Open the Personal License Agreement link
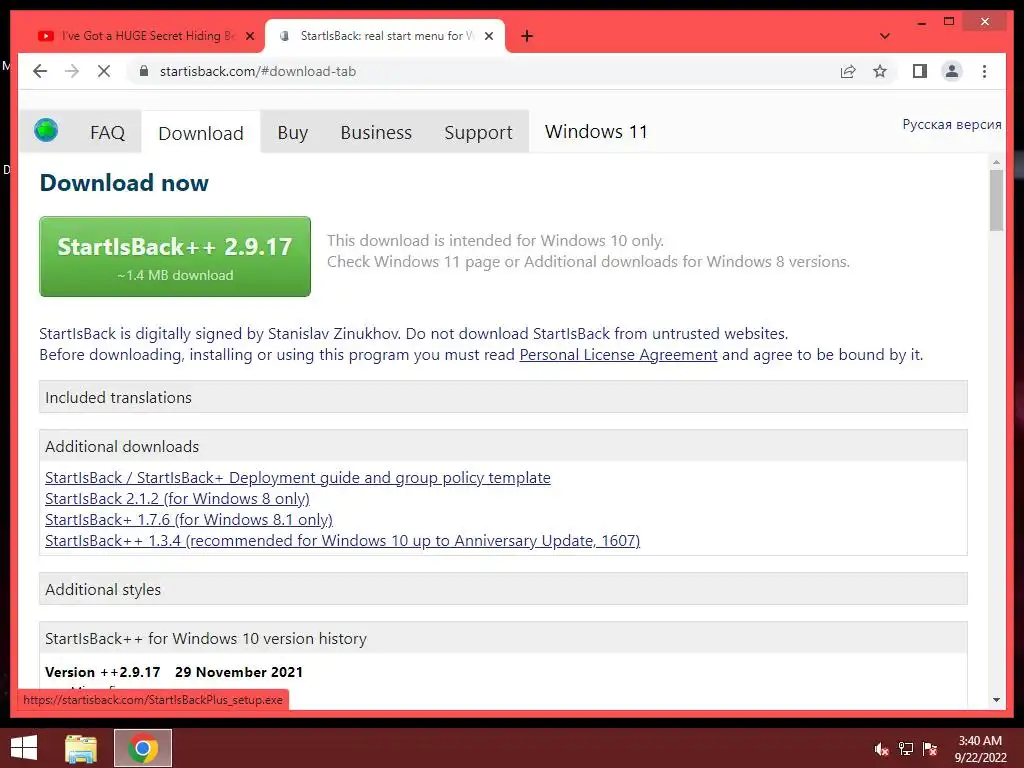 (x=618, y=355)
